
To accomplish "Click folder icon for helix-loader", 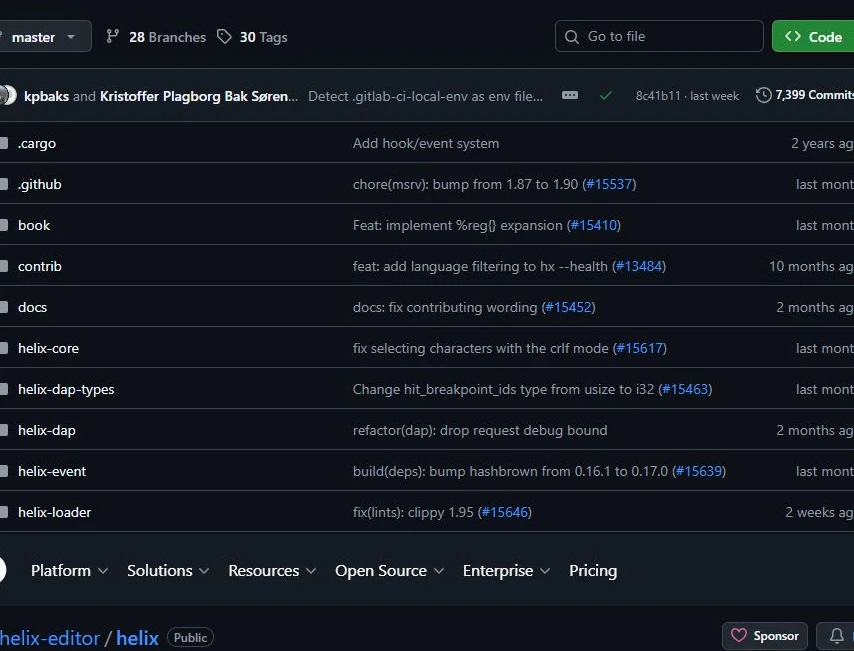I will (x=4, y=512).
